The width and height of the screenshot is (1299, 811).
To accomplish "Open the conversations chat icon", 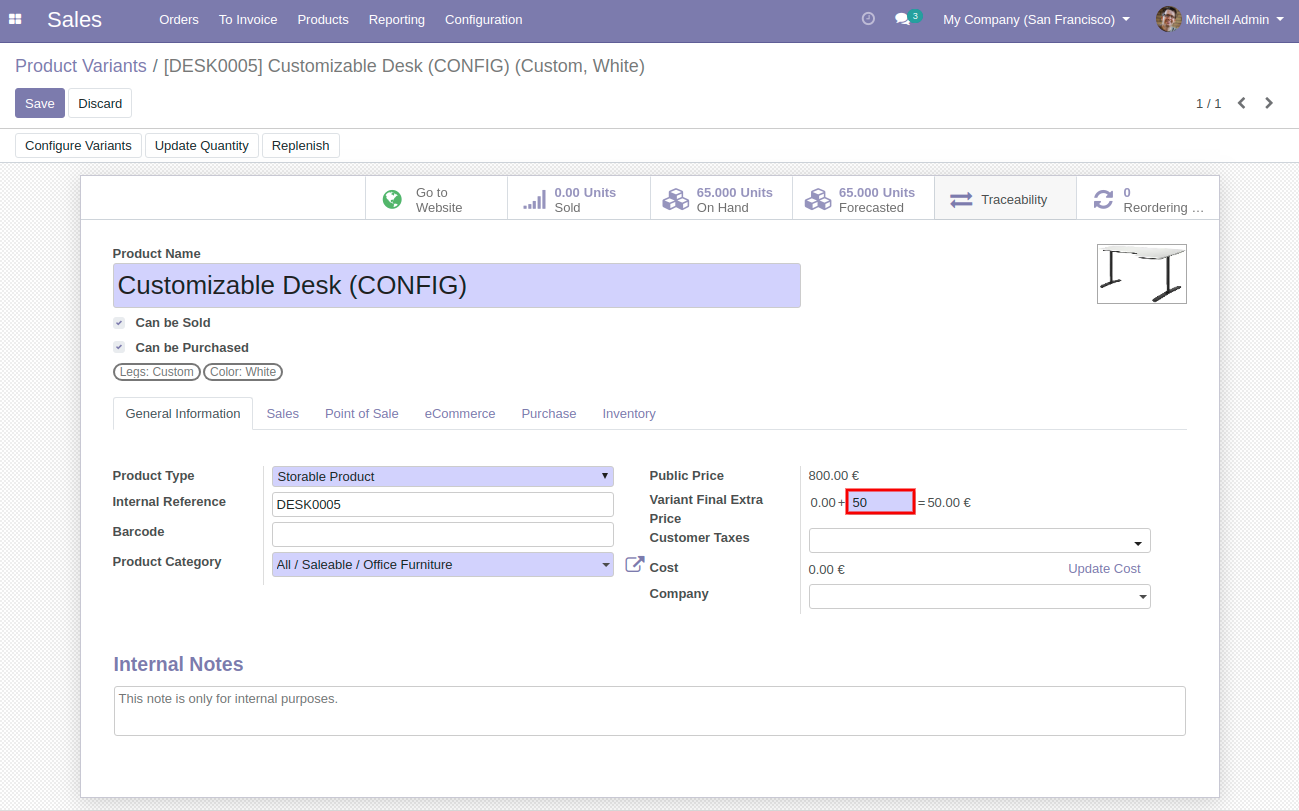I will click(x=902, y=19).
